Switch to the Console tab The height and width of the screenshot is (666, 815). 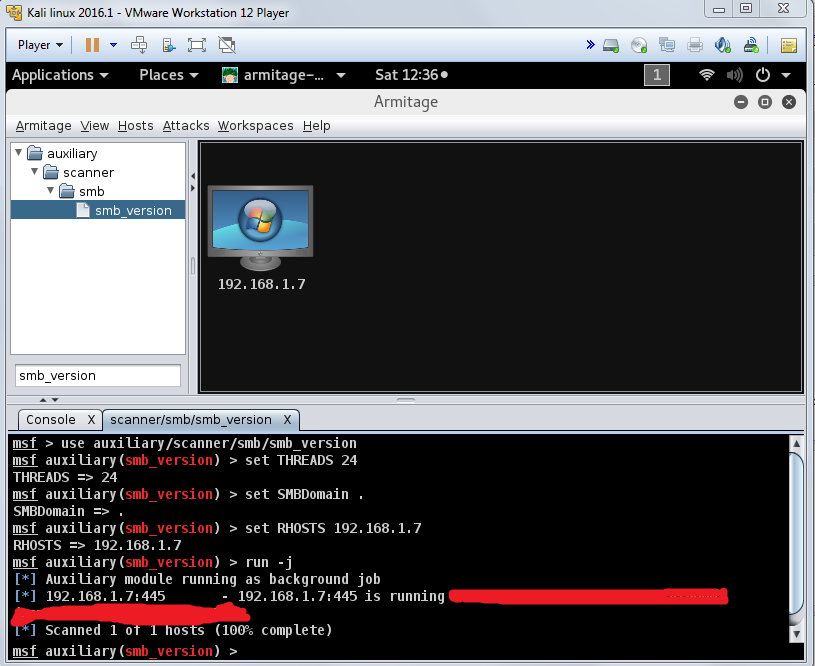point(50,419)
